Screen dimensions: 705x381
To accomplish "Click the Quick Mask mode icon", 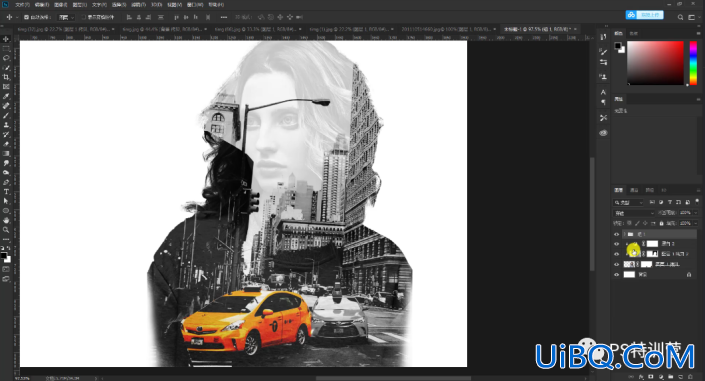I will [x=6, y=269].
